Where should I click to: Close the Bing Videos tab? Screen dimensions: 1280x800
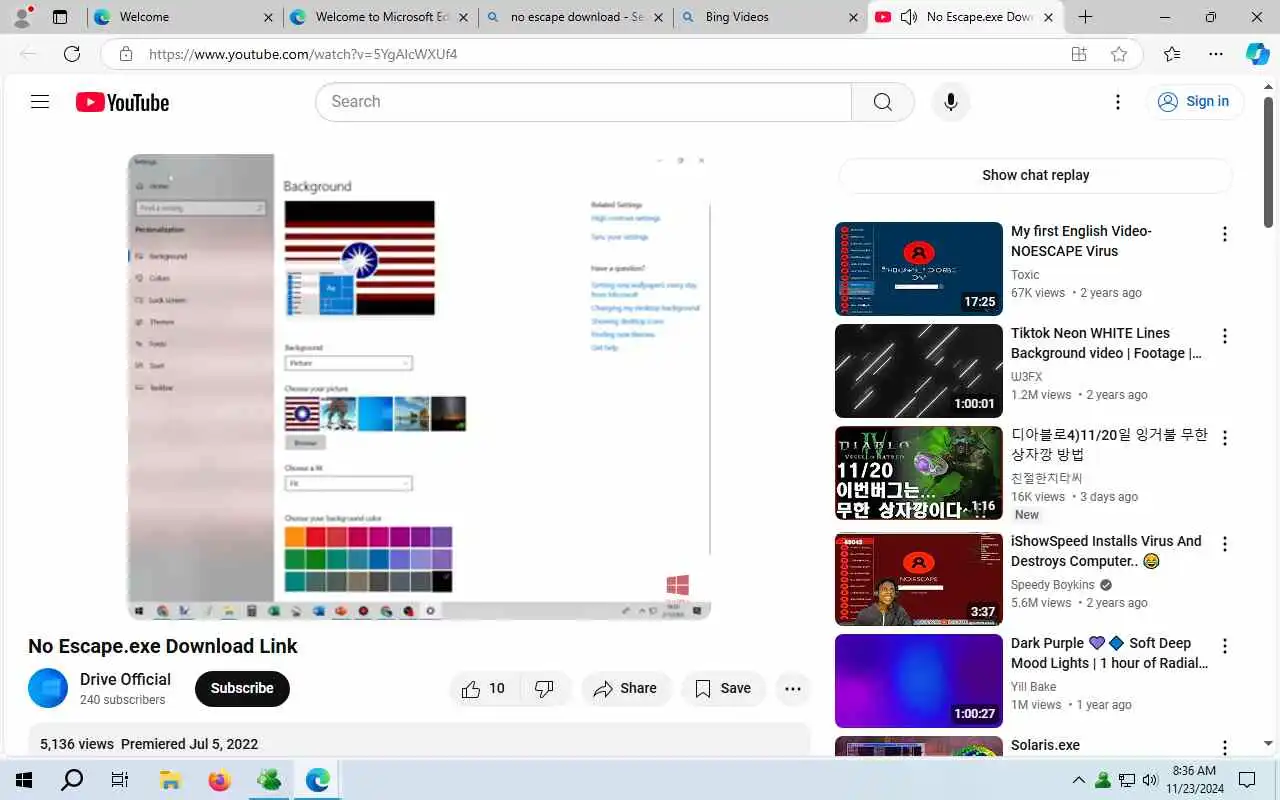[853, 17]
